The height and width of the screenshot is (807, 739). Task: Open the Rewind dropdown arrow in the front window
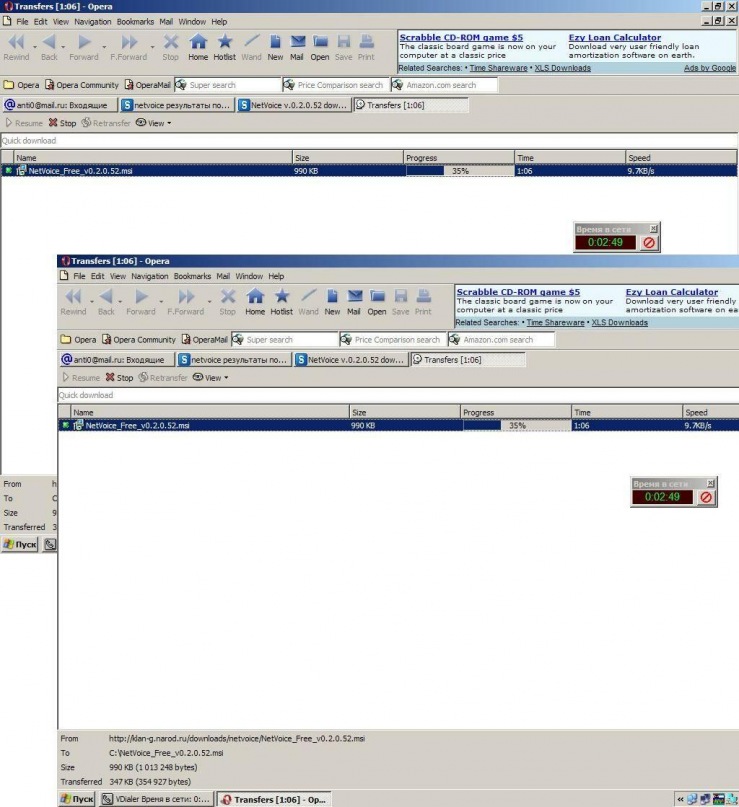[92, 301]
